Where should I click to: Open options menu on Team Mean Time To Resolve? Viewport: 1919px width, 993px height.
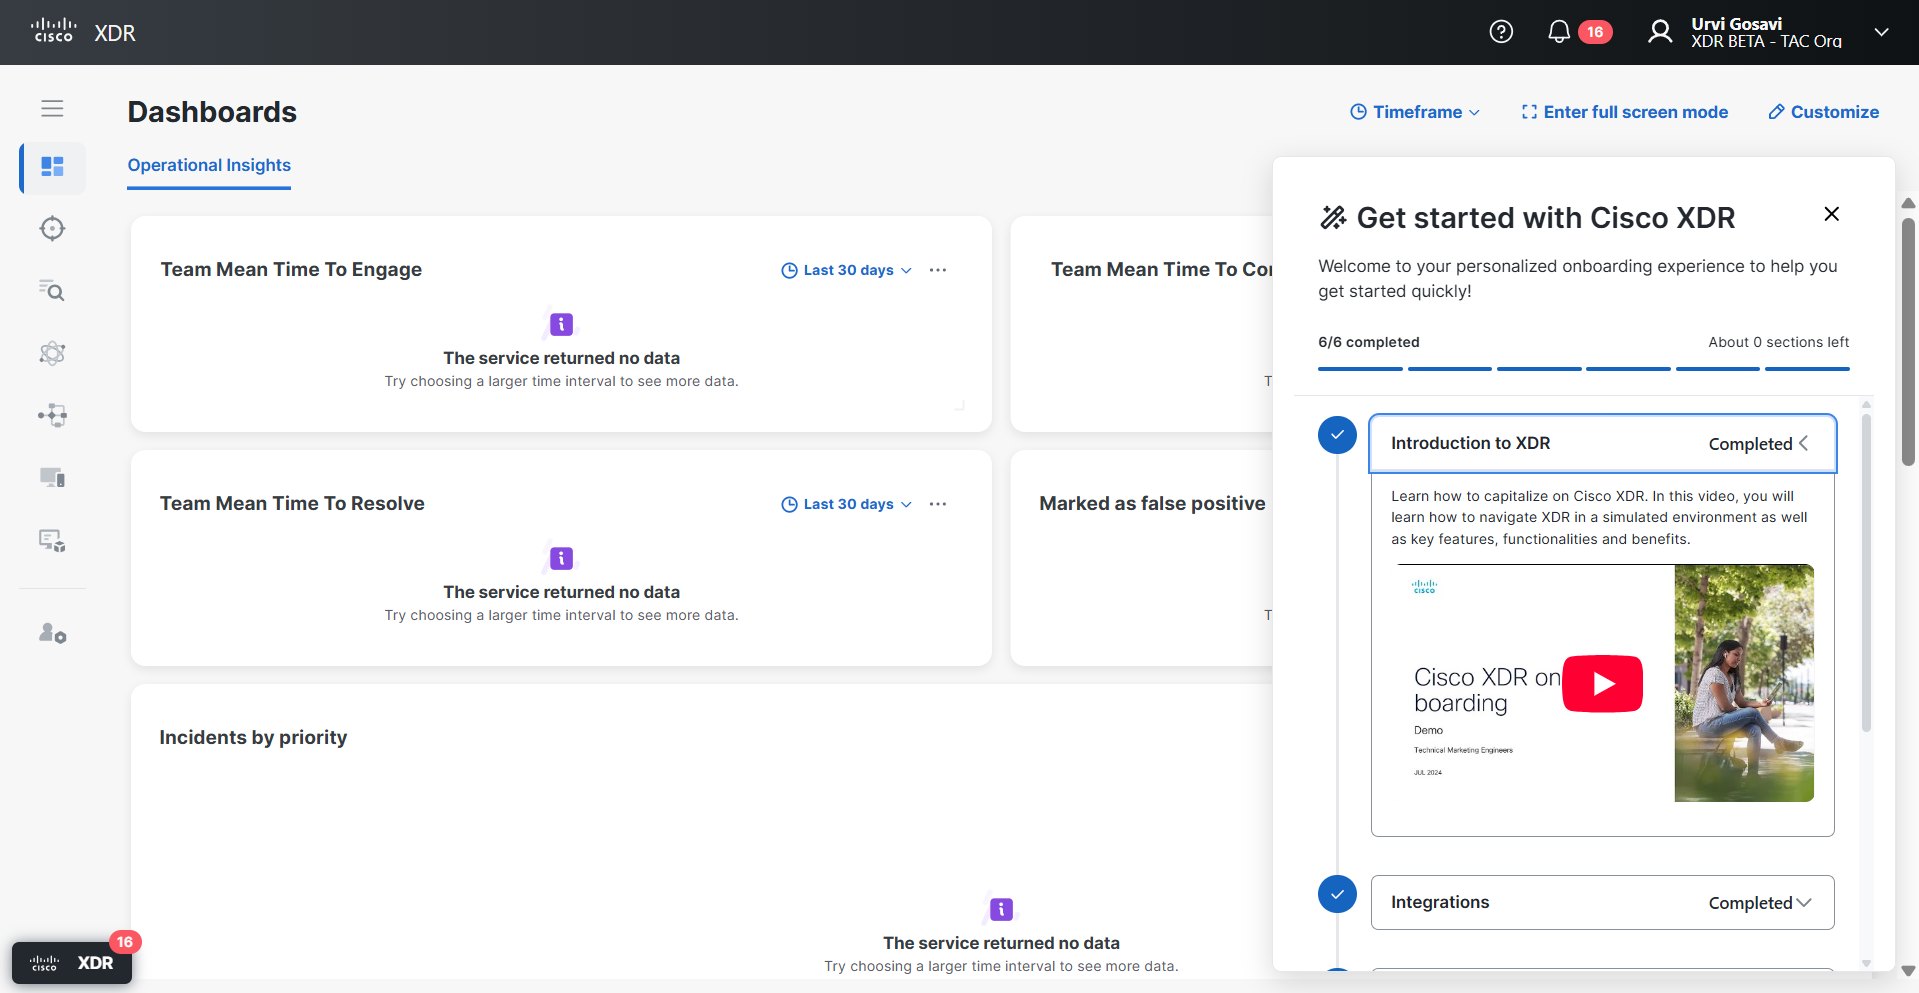pyautogui.click(x=938, y=504)
